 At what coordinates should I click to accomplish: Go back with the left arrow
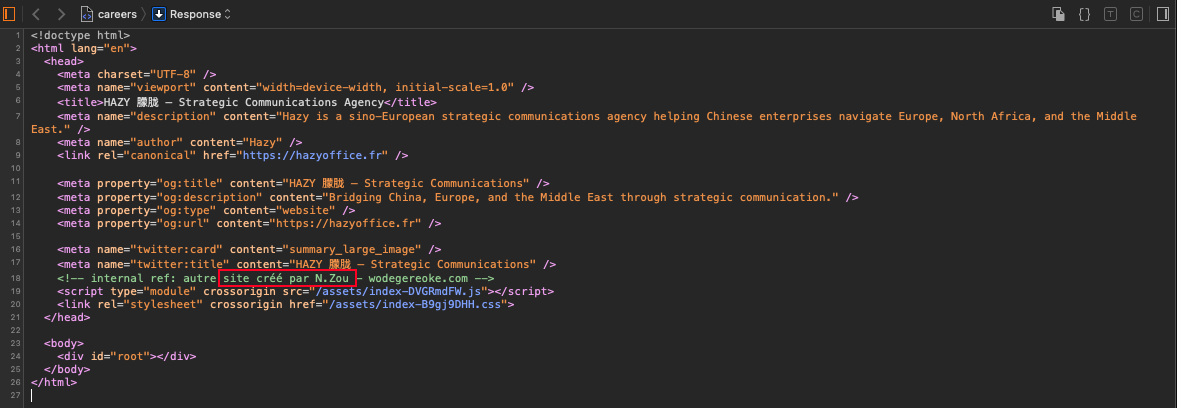click(x=35, y=14)
